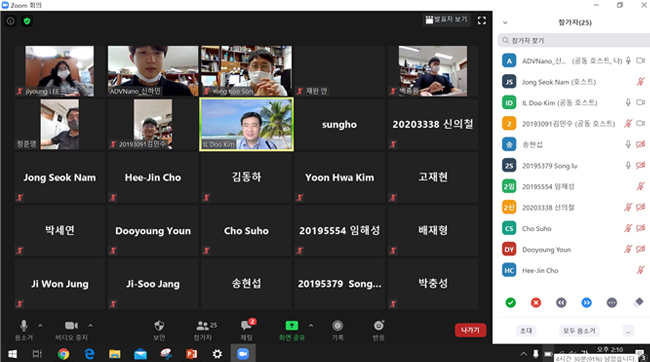Start recording with the Record icon
This screenshot has height=362, width=650.
tap(337, 326)
